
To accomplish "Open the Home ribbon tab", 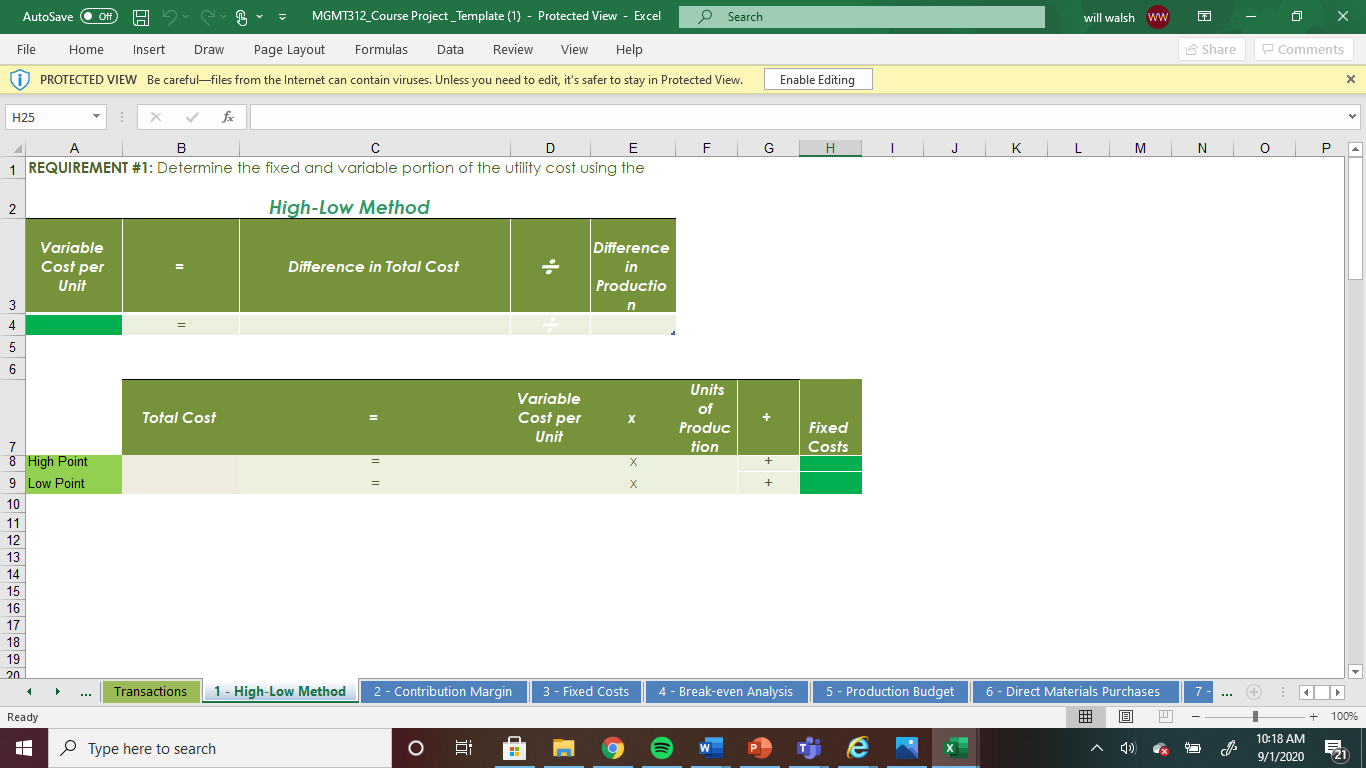I will pos(86,49).
